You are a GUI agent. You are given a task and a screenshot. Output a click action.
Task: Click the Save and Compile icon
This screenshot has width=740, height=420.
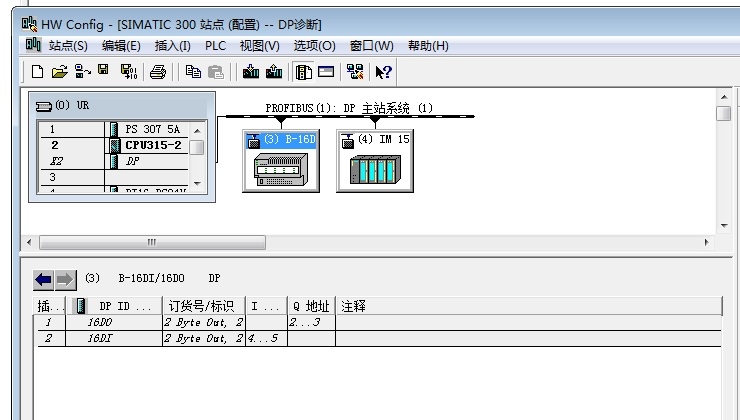click(129, 72)
